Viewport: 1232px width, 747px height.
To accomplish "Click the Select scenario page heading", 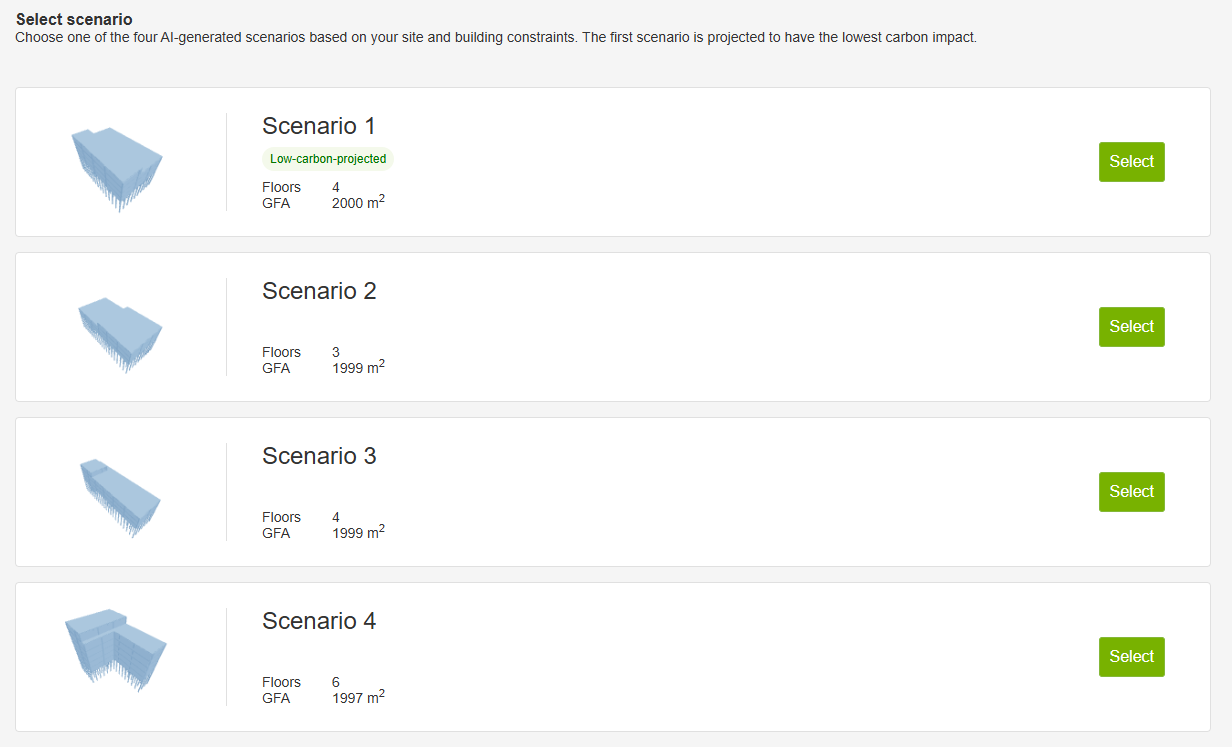I will click(x=74, y=20).
